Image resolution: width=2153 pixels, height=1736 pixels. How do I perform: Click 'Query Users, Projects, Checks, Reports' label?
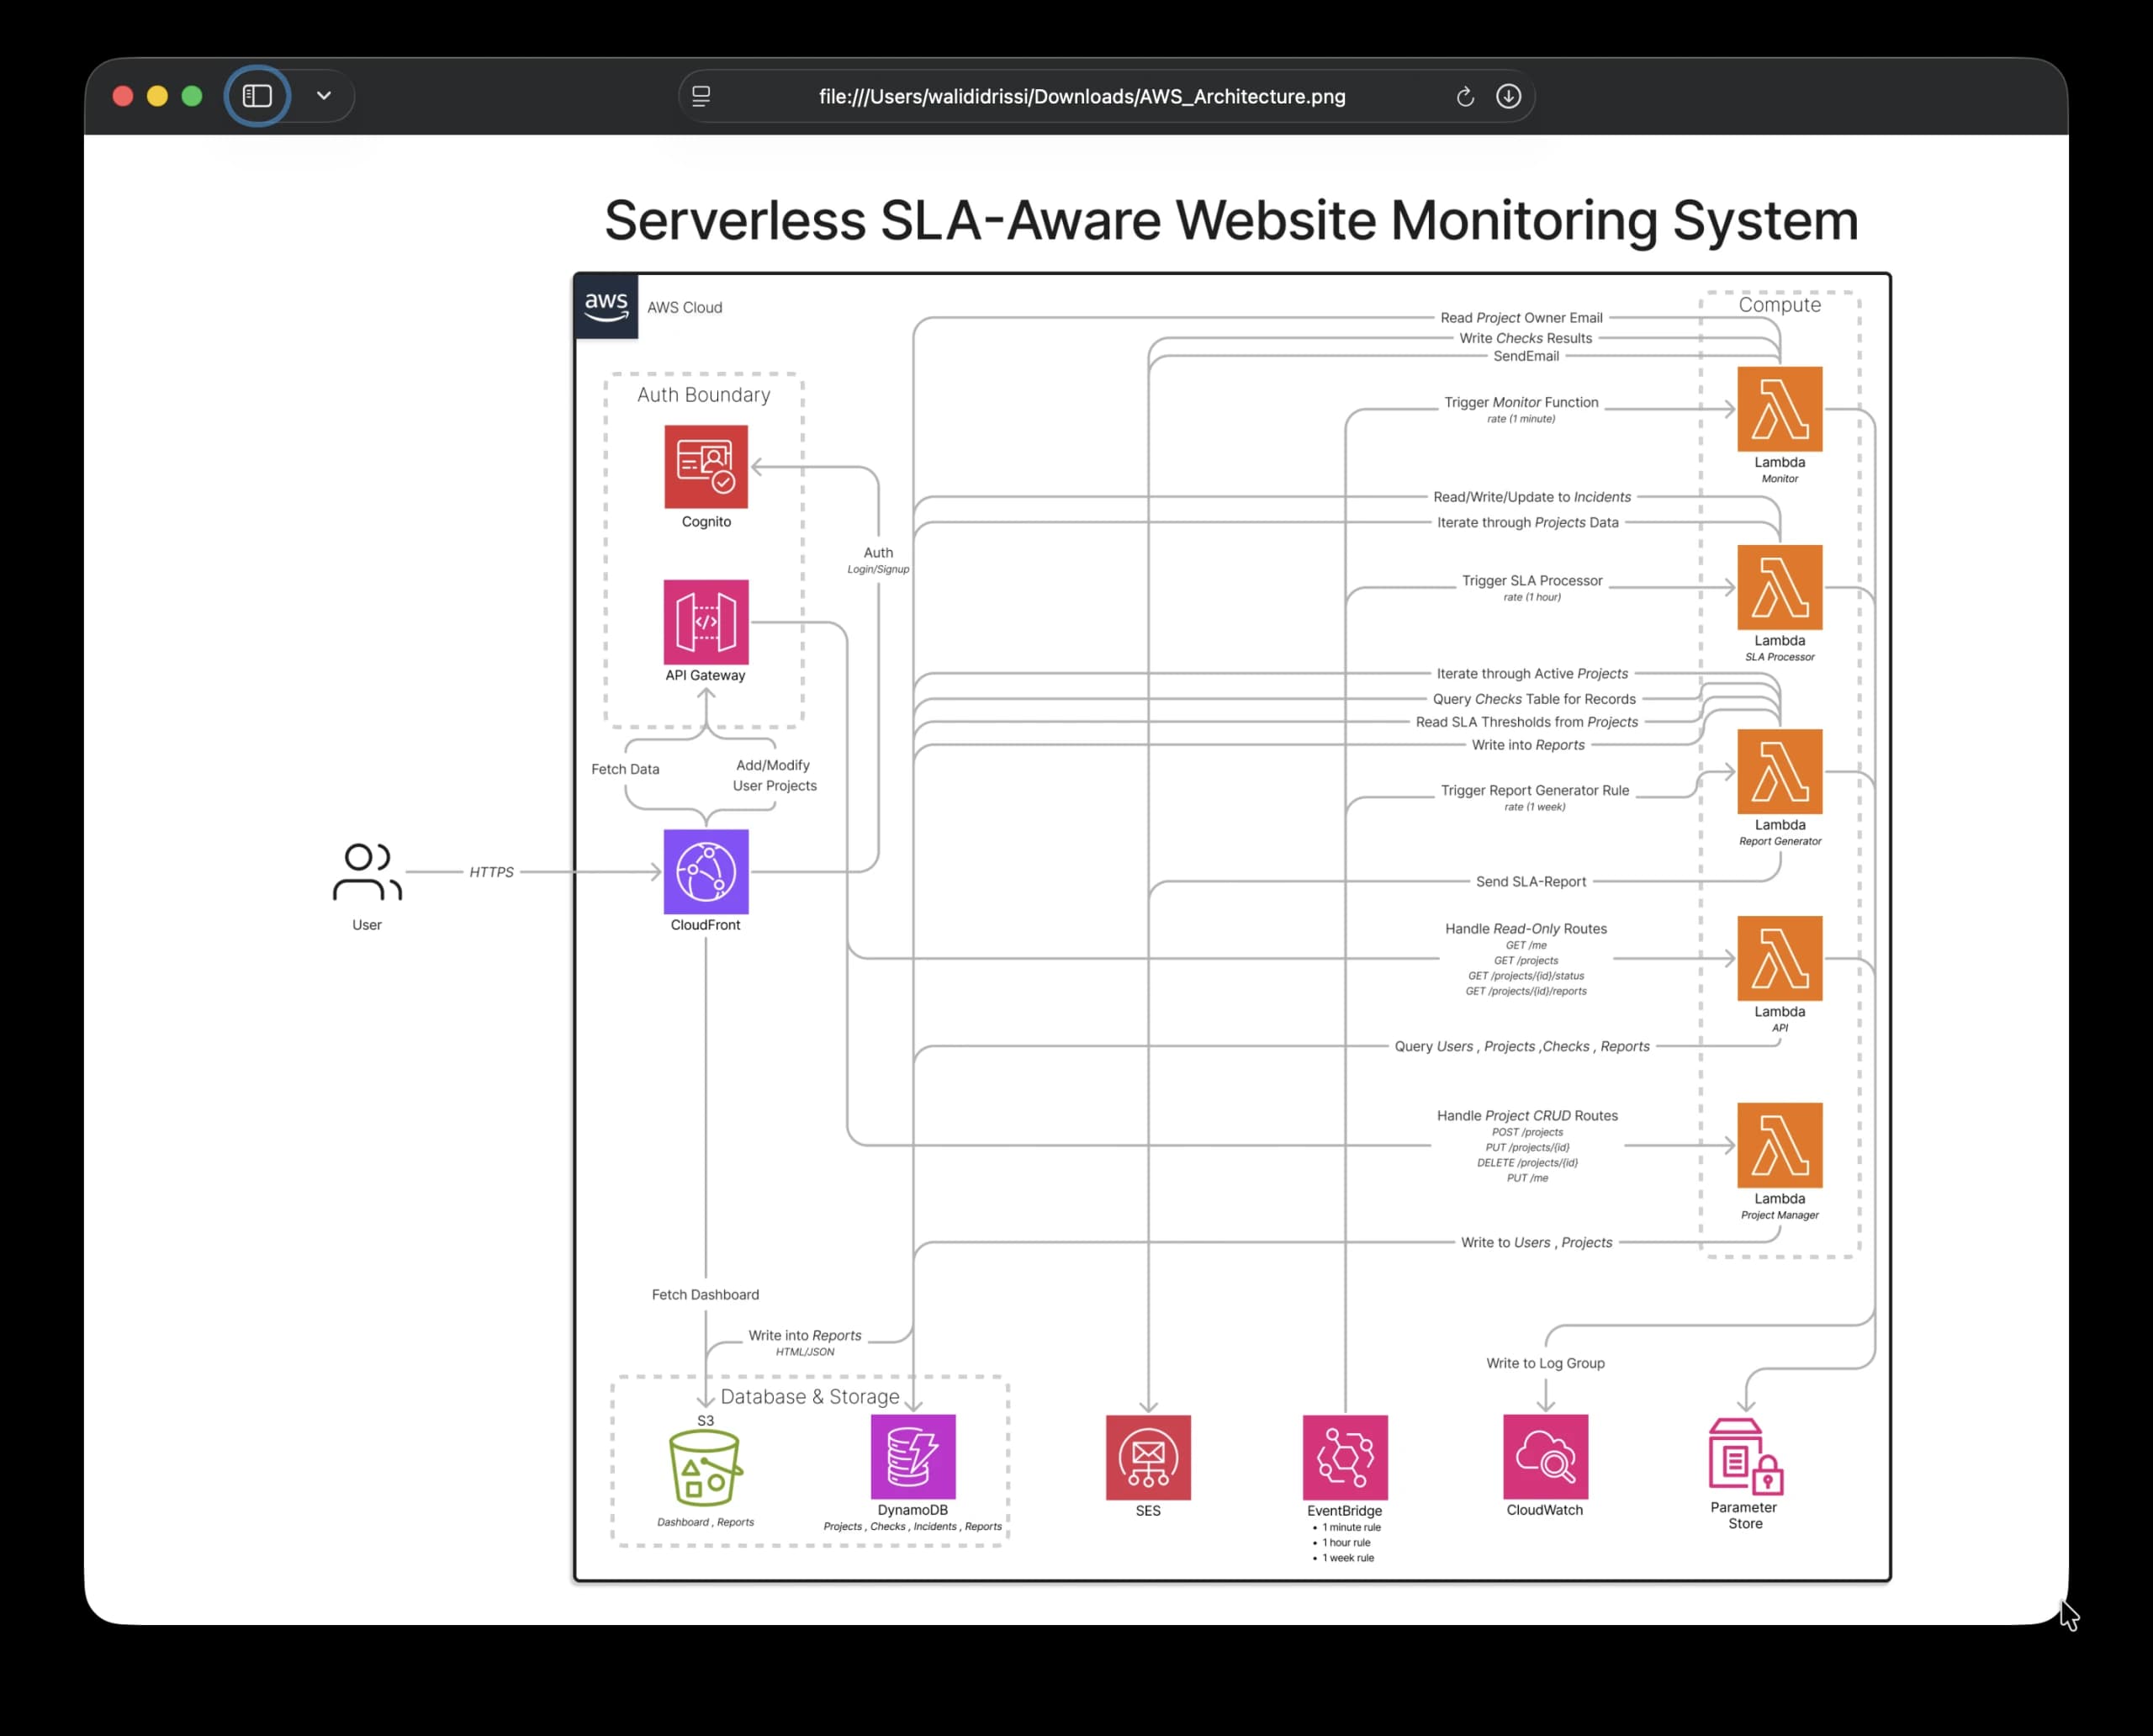[x=1522, y=1047]
